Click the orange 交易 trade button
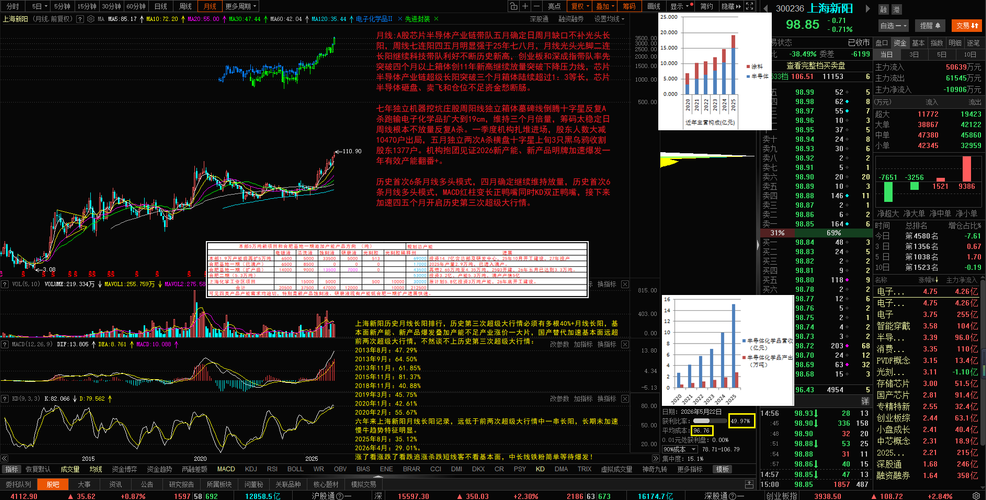This screenshot has height=500, width=986. click(x=965, y=26)
